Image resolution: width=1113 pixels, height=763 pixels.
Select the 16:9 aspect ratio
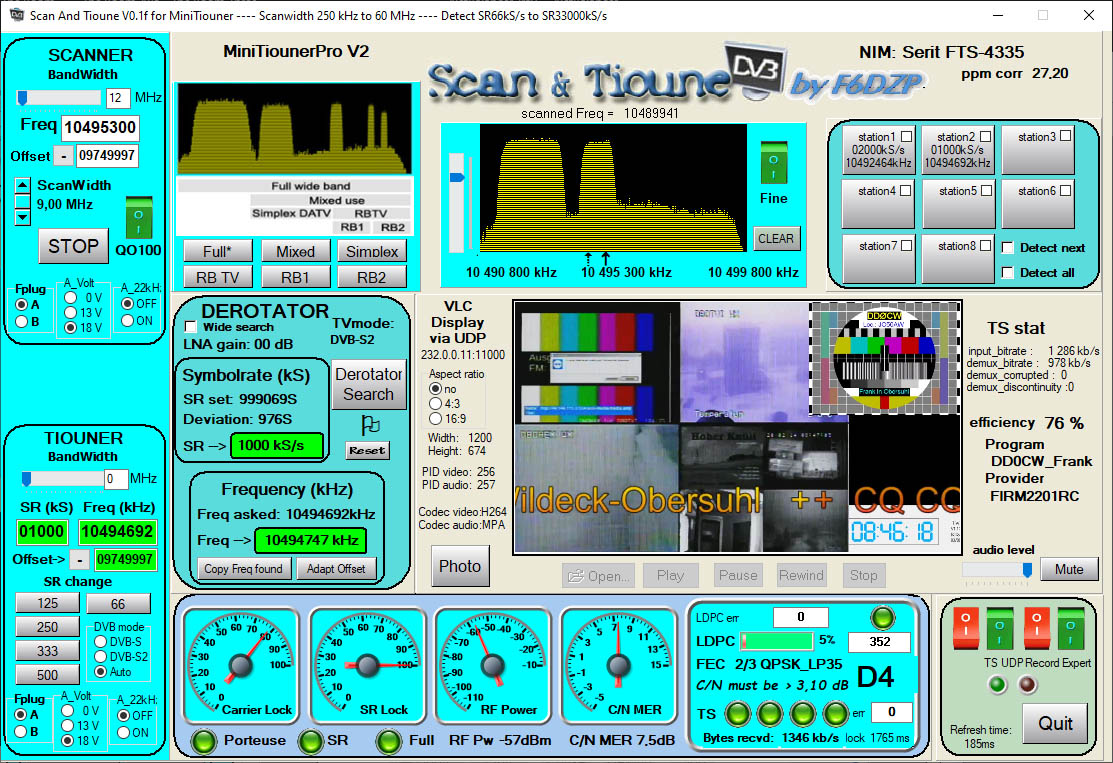point(435,419)
